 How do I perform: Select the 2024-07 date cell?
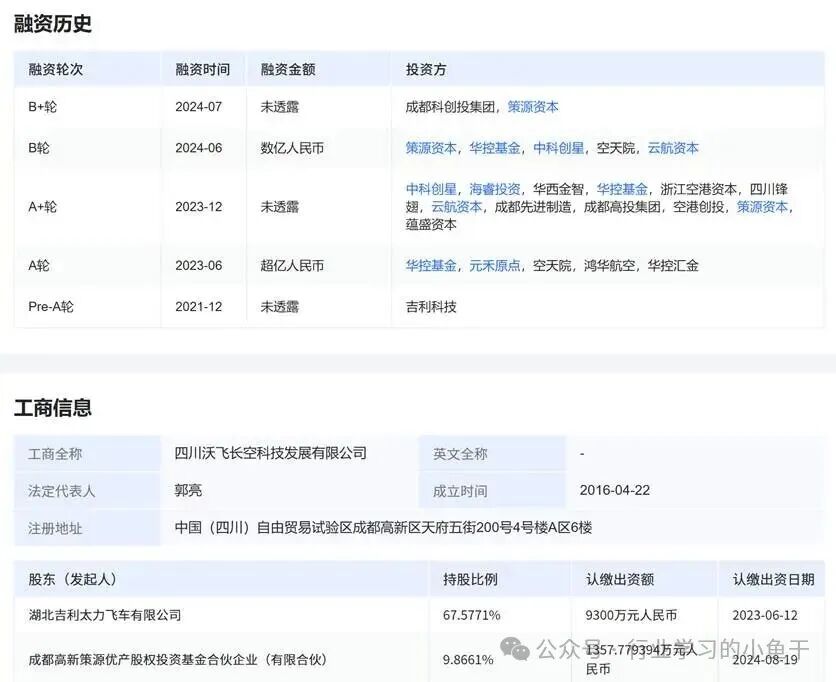[x=198, y=107]
